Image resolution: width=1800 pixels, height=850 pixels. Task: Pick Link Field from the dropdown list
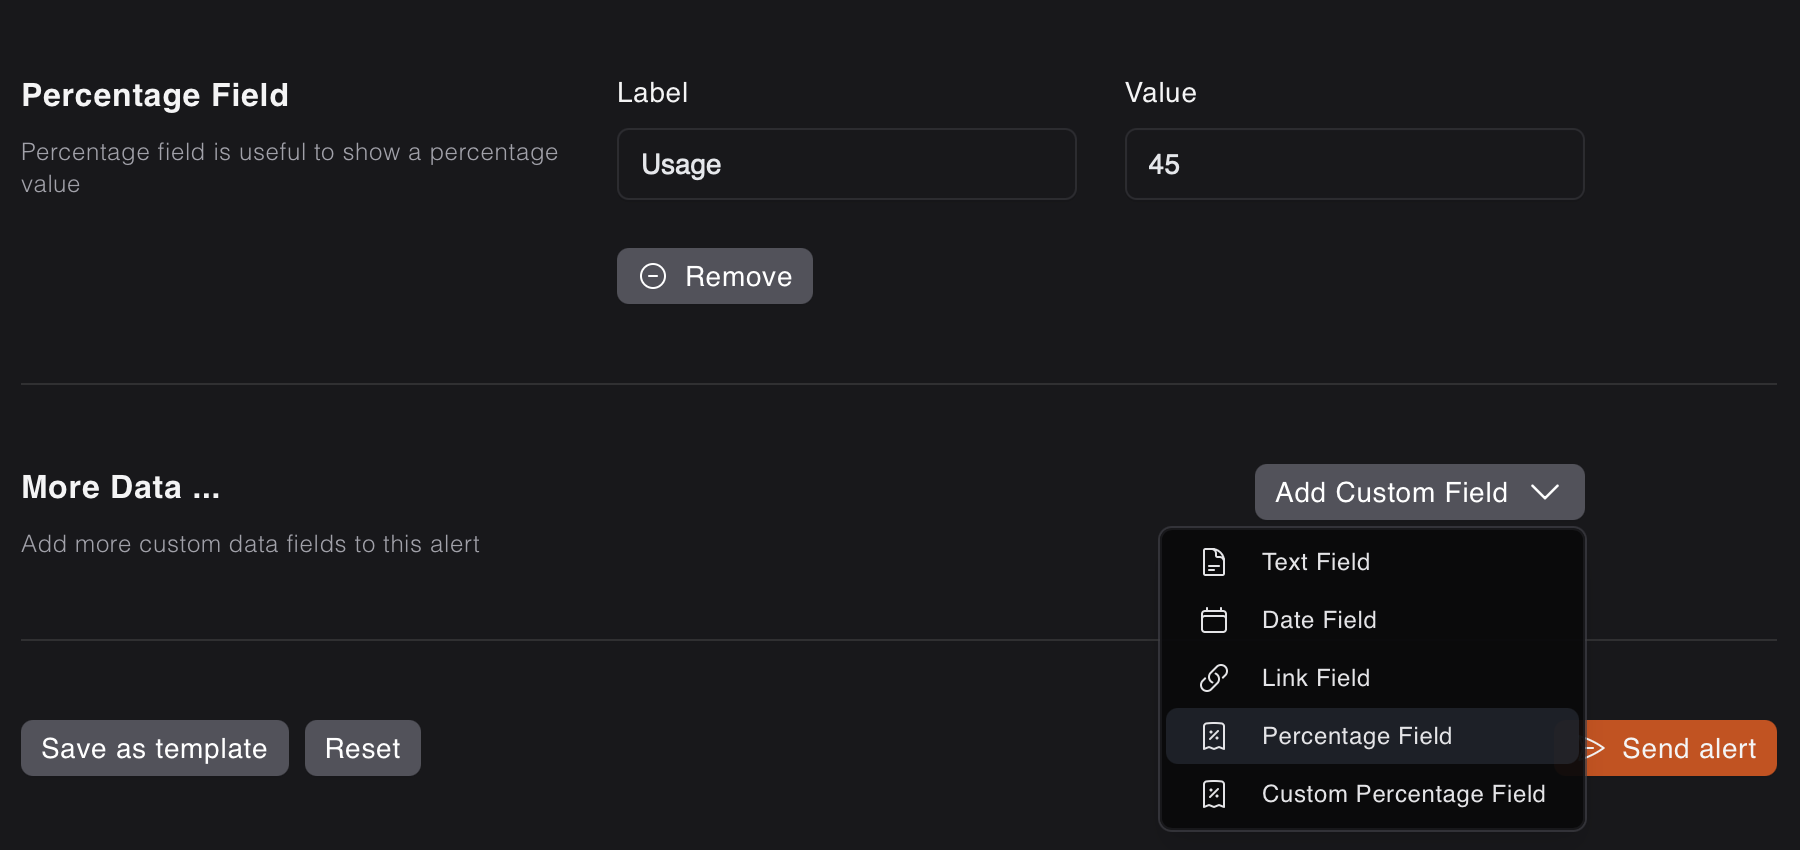1315,678
